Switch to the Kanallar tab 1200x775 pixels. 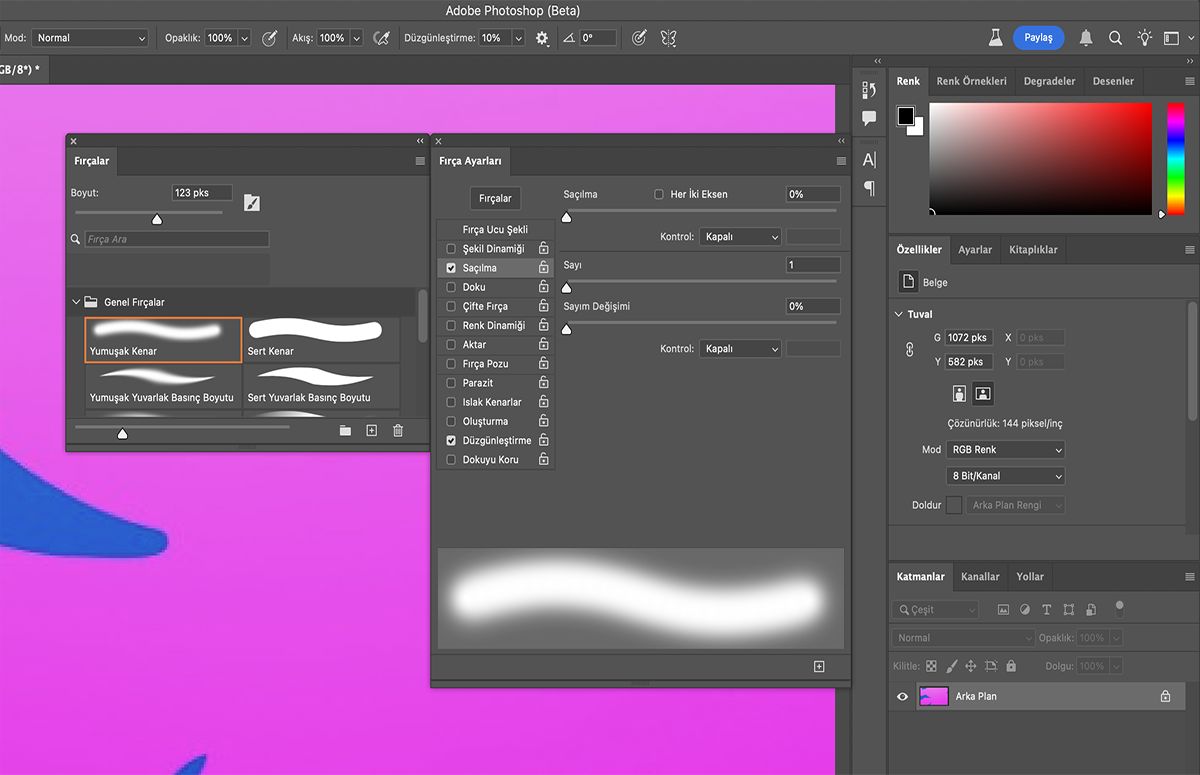[x=980, y=577]
